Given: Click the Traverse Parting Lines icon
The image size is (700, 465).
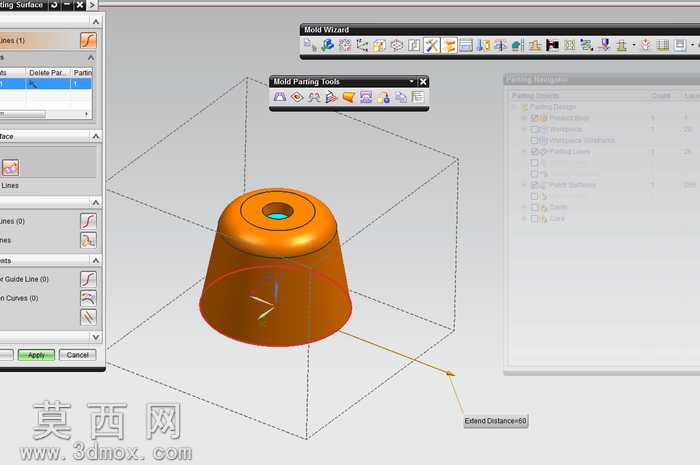Looking at the screenshot, I should click(88, 240).
